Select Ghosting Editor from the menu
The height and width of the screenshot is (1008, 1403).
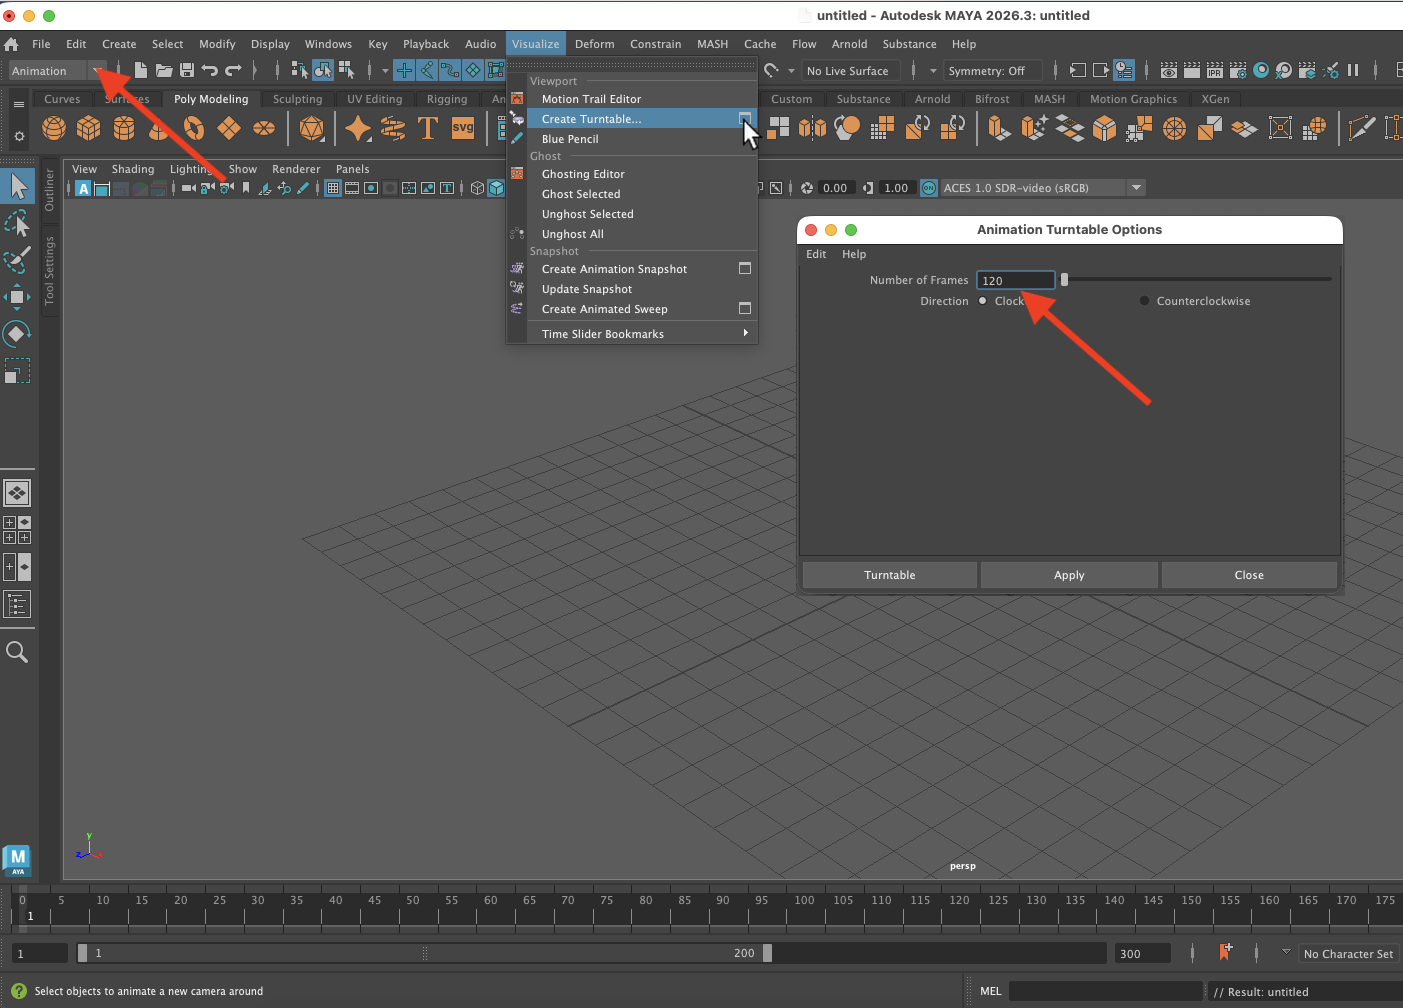coord(583,174)
